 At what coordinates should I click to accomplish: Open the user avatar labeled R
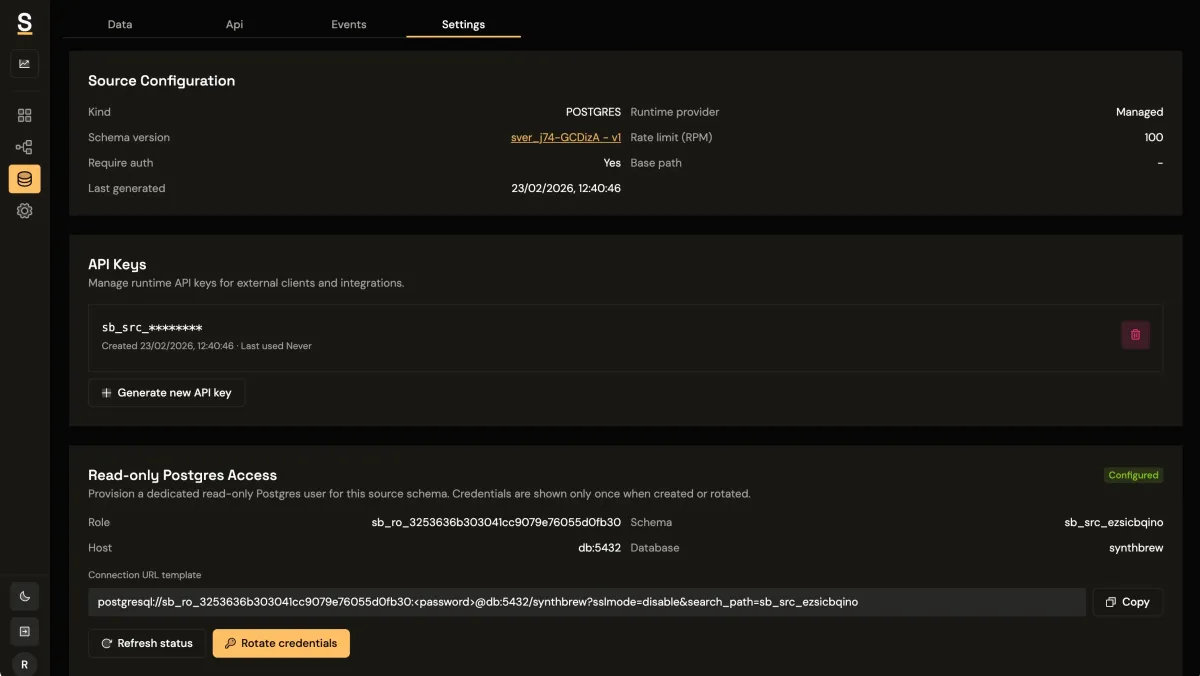tap(24, 664)
